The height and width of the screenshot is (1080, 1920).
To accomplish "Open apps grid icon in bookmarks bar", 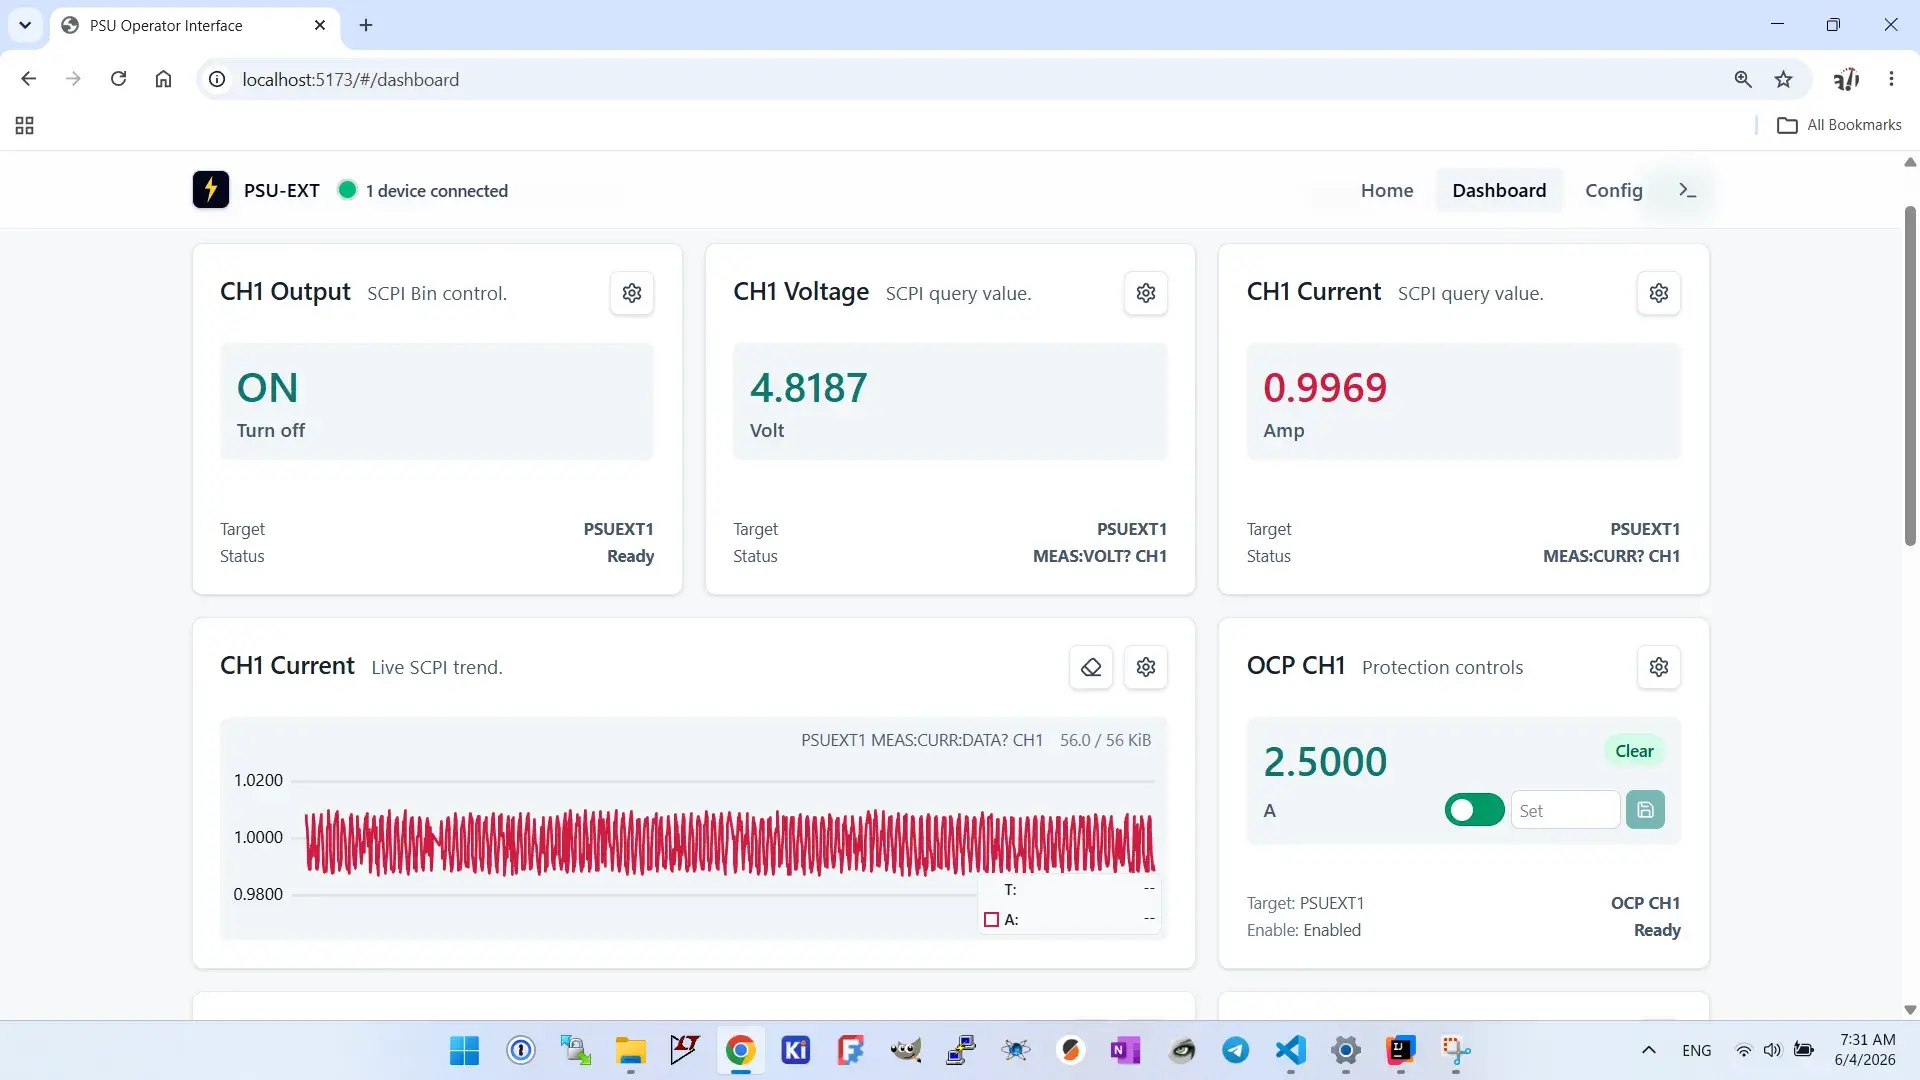I will tap(25, 125).
